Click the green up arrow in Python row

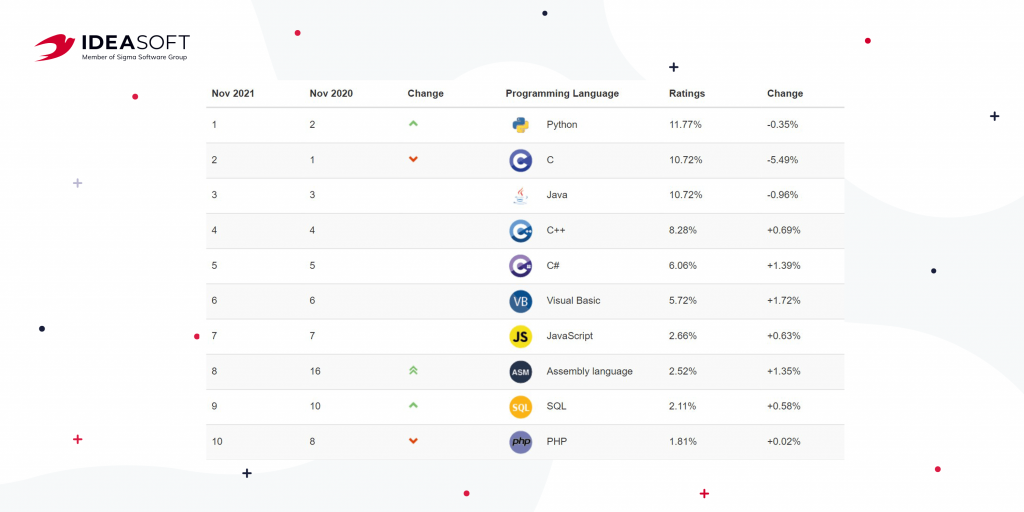[413, 123]
